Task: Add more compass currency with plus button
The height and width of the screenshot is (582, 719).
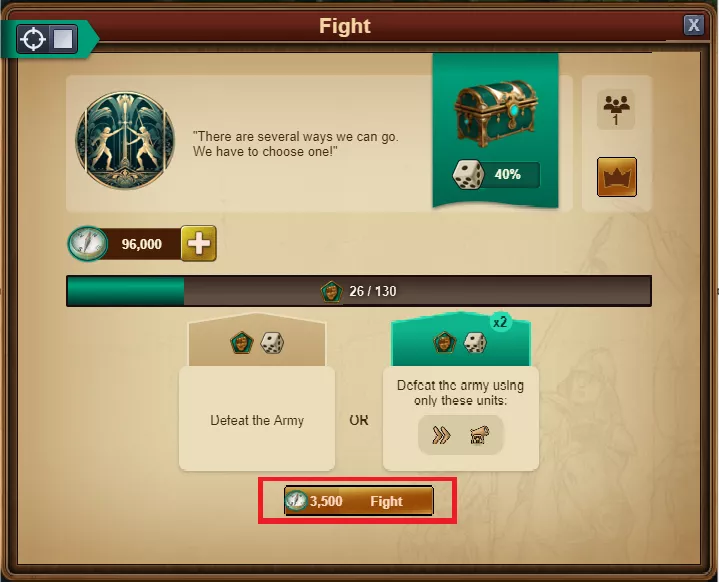Action: click(199, 243)
